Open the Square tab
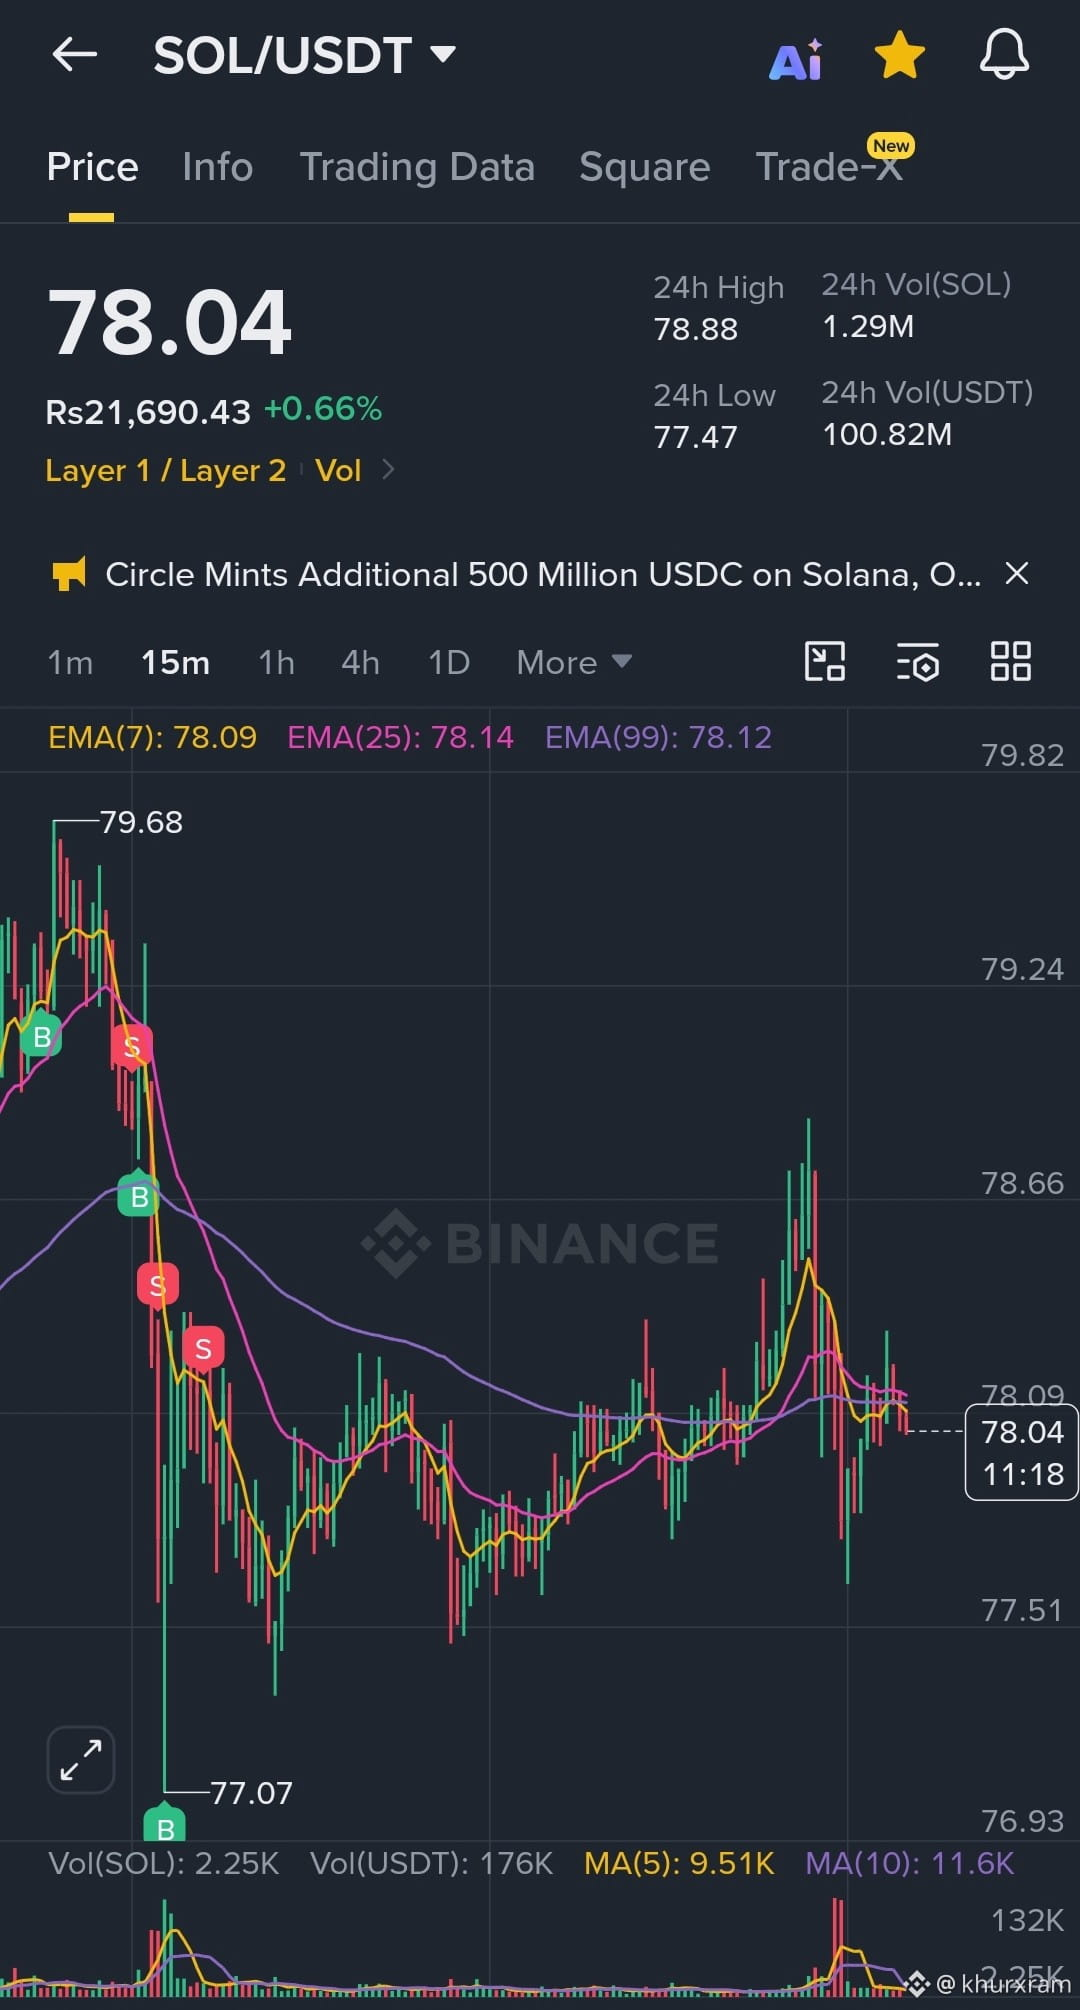 pyautogui.click(x=644, y=167)
